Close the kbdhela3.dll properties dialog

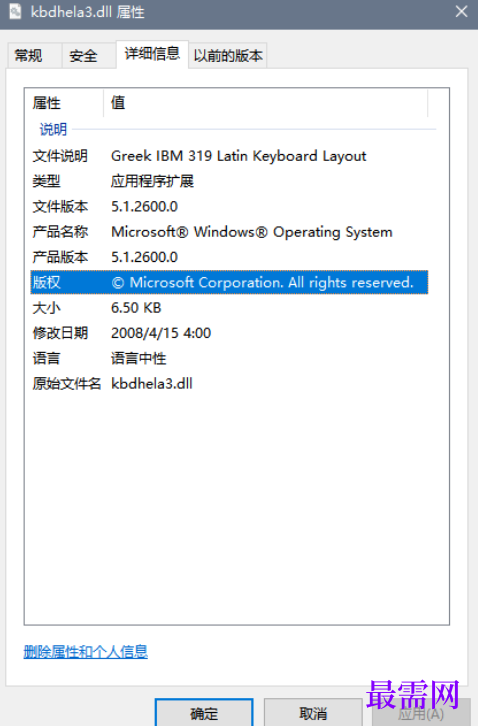coord(461,12)
